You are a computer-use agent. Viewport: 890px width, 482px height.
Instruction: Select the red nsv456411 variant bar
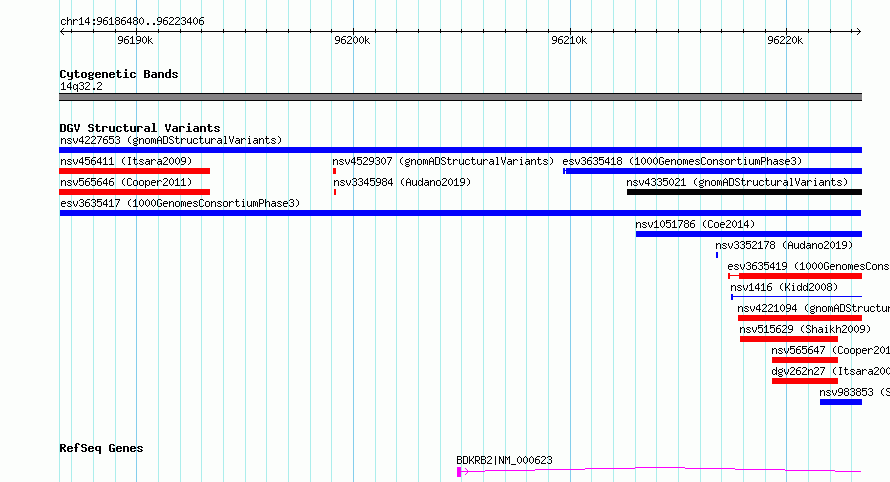[135, 171]
